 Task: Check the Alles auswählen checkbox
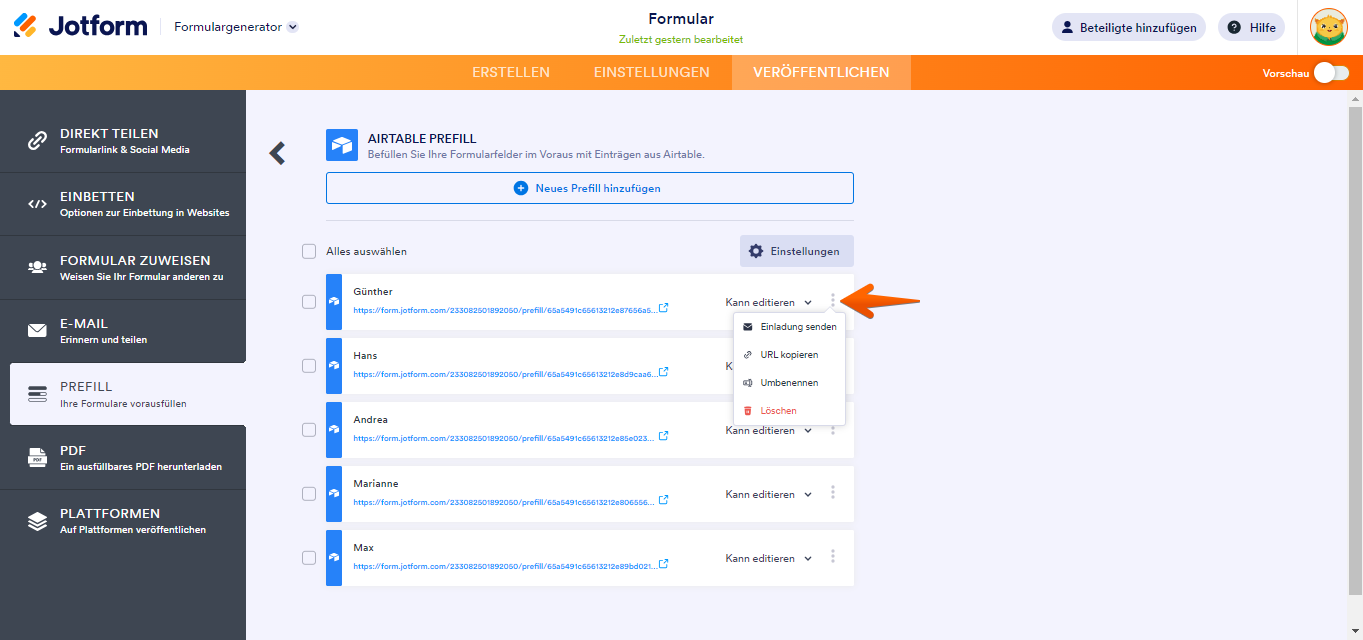click(309, 251)
